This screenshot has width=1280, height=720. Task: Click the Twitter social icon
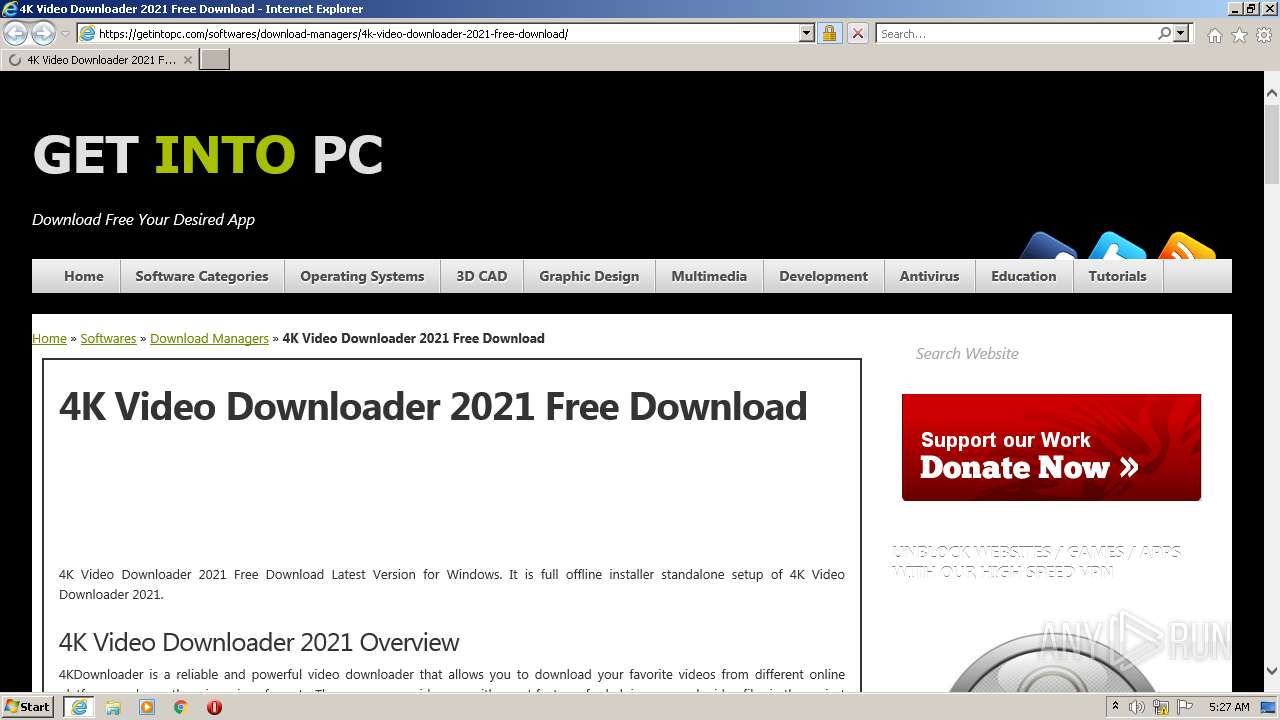click(x=1117, y=246)
